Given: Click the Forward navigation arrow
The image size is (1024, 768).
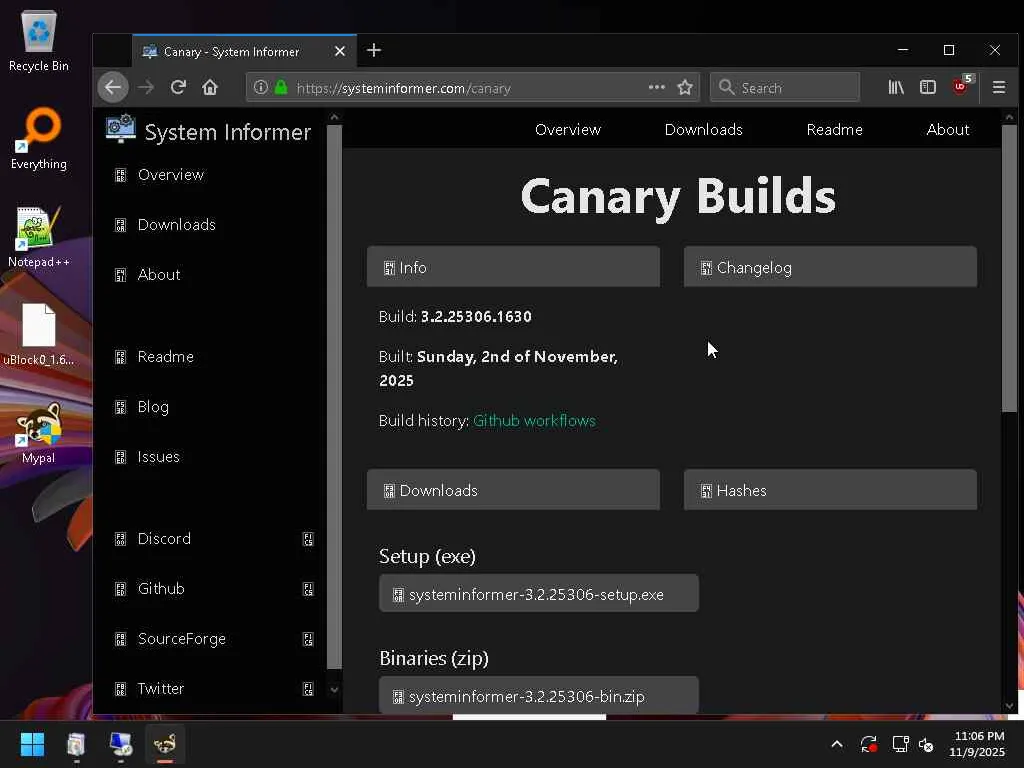Looking at the screenshot, I should 146,87.
